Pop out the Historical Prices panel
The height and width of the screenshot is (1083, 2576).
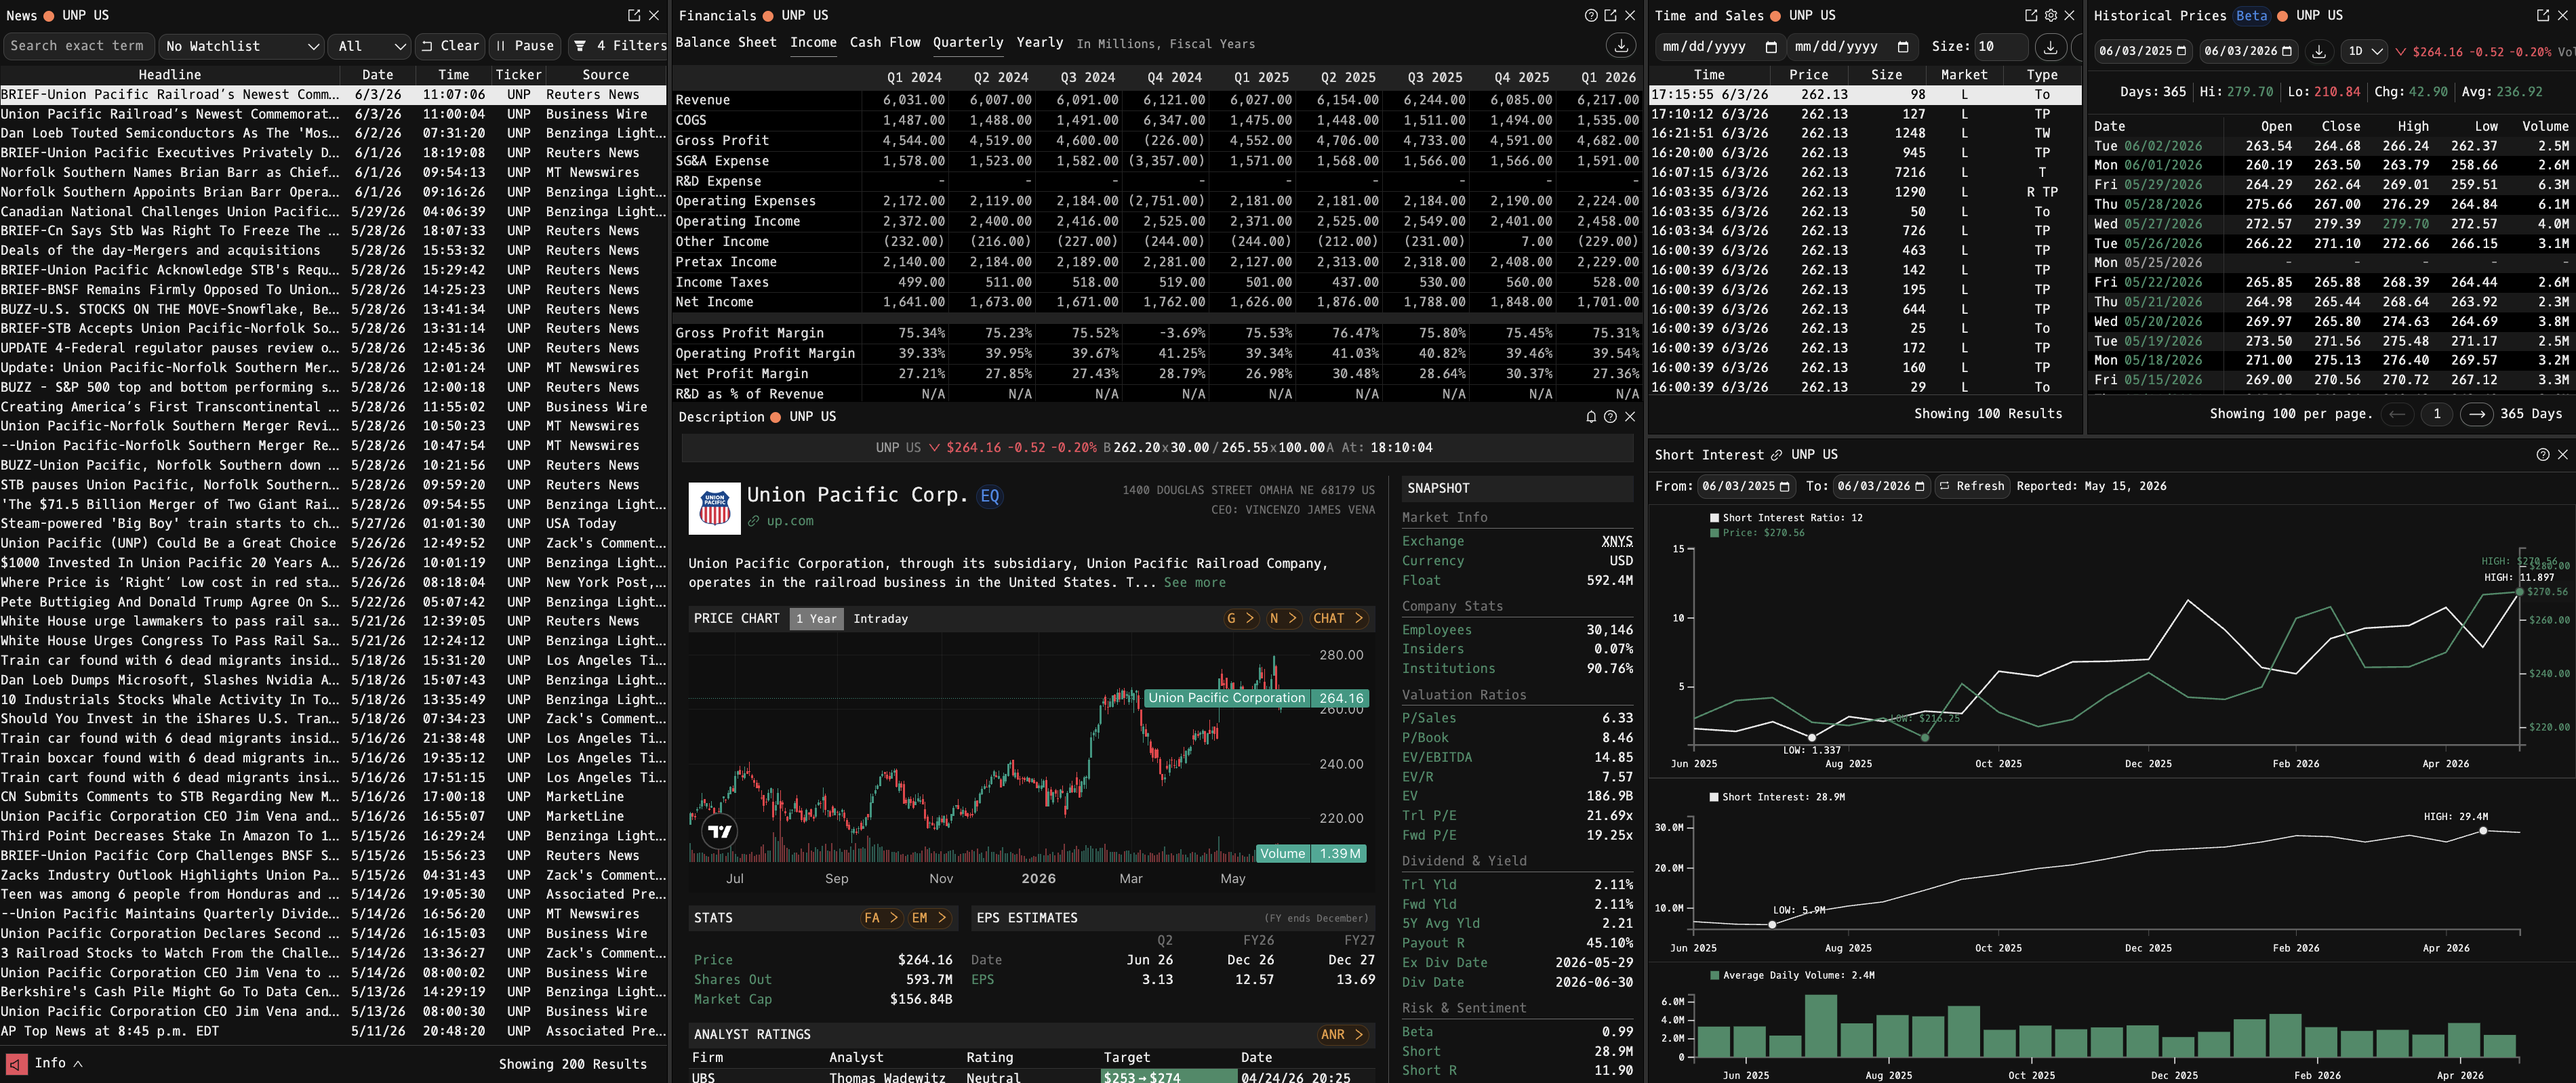2543,15
